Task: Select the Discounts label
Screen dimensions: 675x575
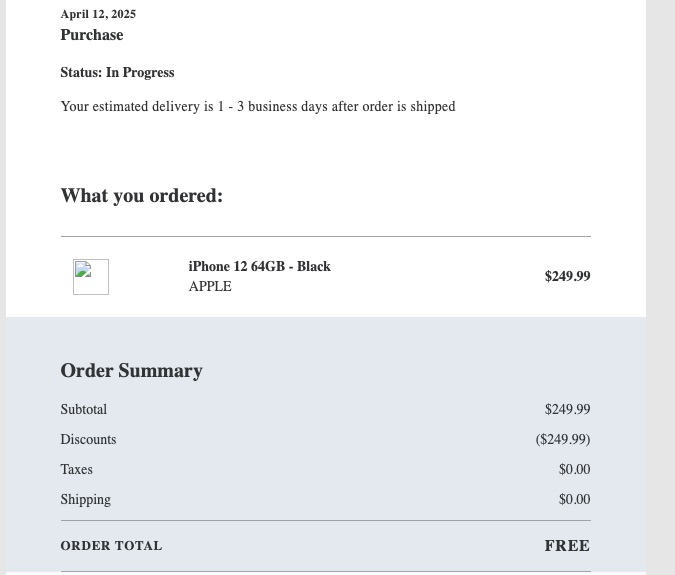Action: click(x=88, y=440)
